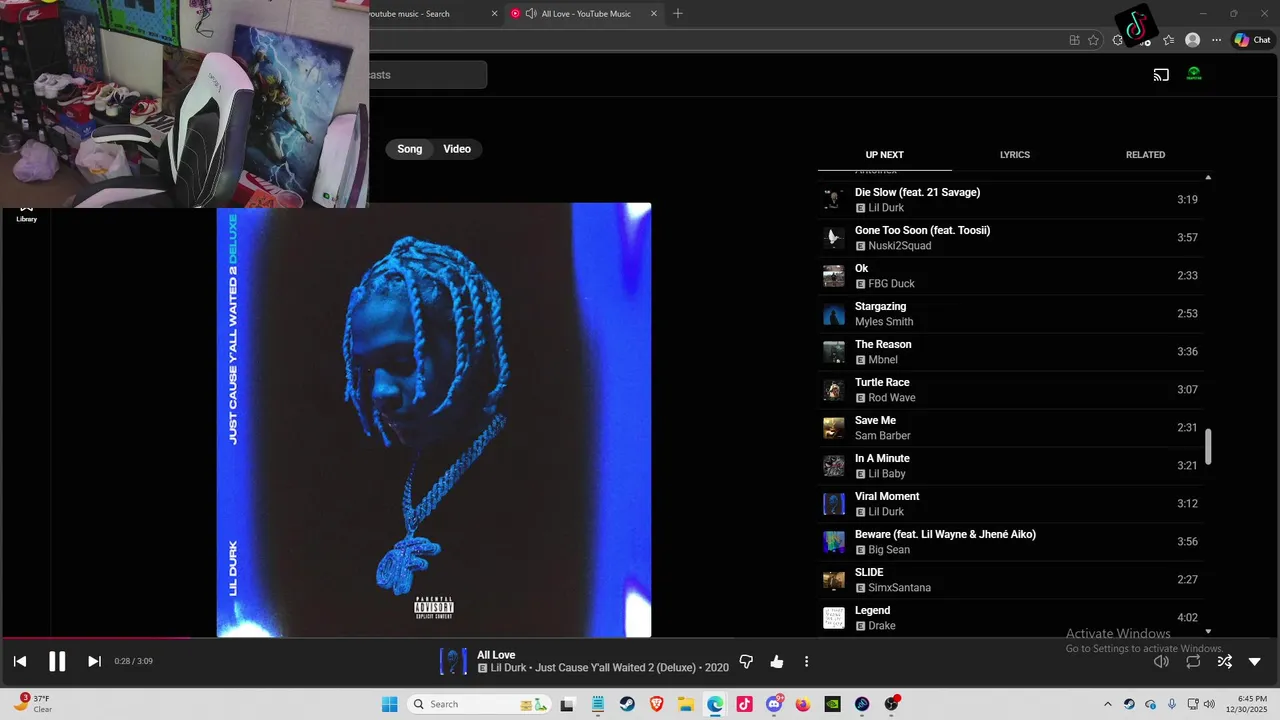
Task: Dislike the song All Love
Action: [745, 661]
